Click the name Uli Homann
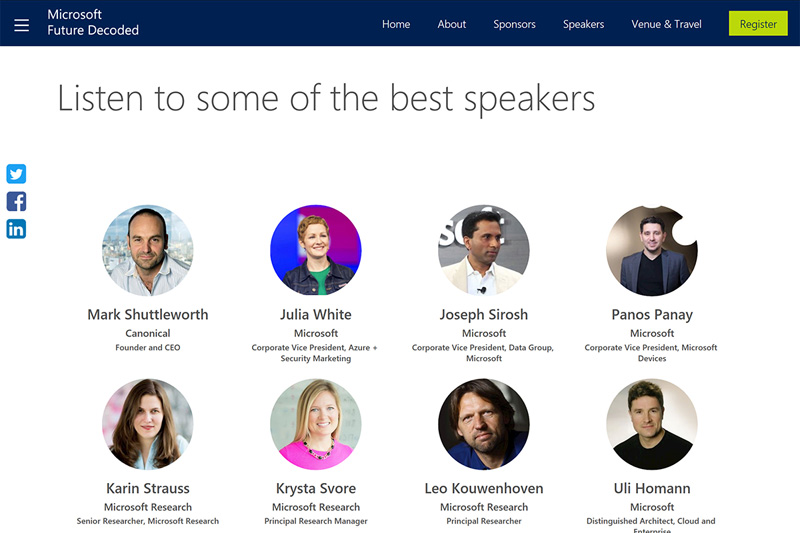Image resolution: width=800 pixels, height=533 pixels. tap(652, 488)
